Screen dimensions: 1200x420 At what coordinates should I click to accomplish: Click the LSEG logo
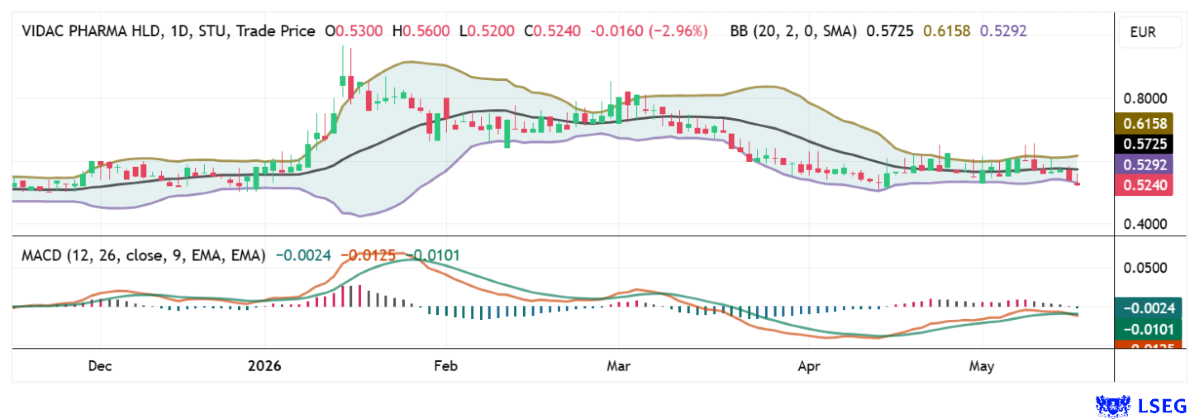point(1143,404)
